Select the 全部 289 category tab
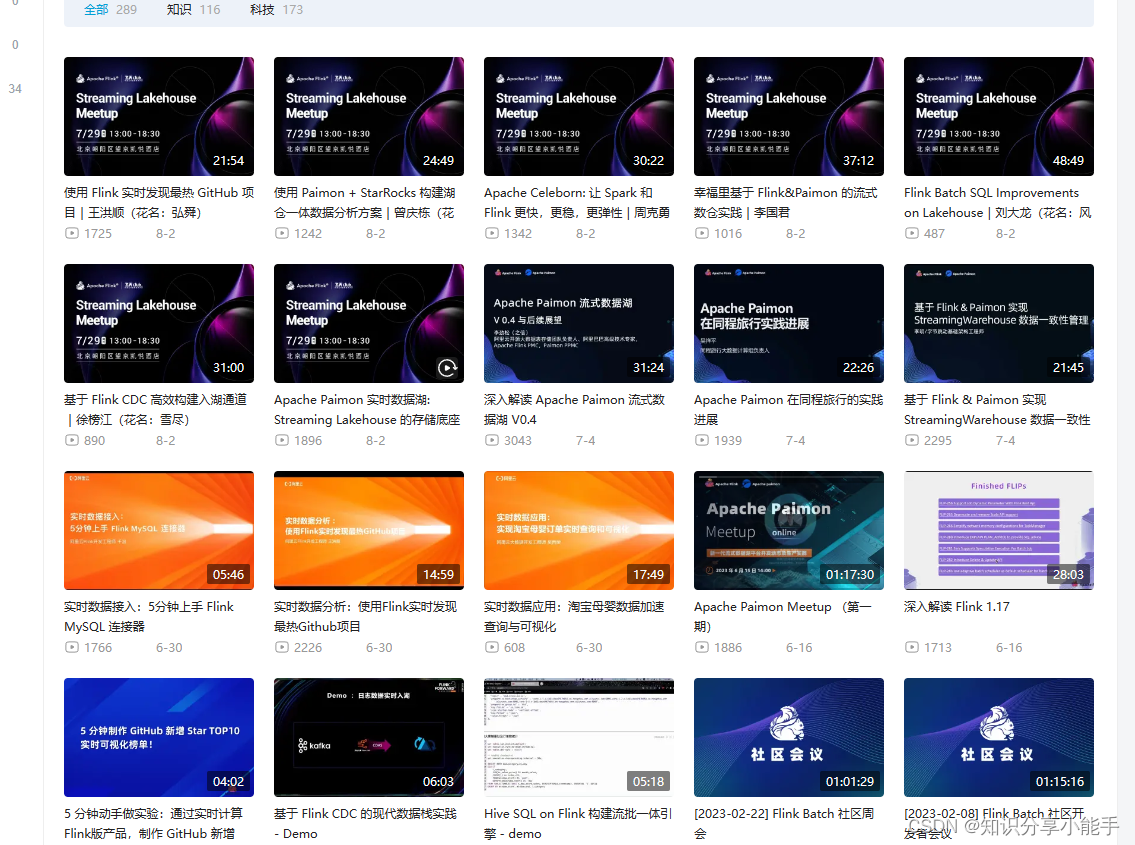The height and width of the screenshot is (845, 1135). (110, 9)
